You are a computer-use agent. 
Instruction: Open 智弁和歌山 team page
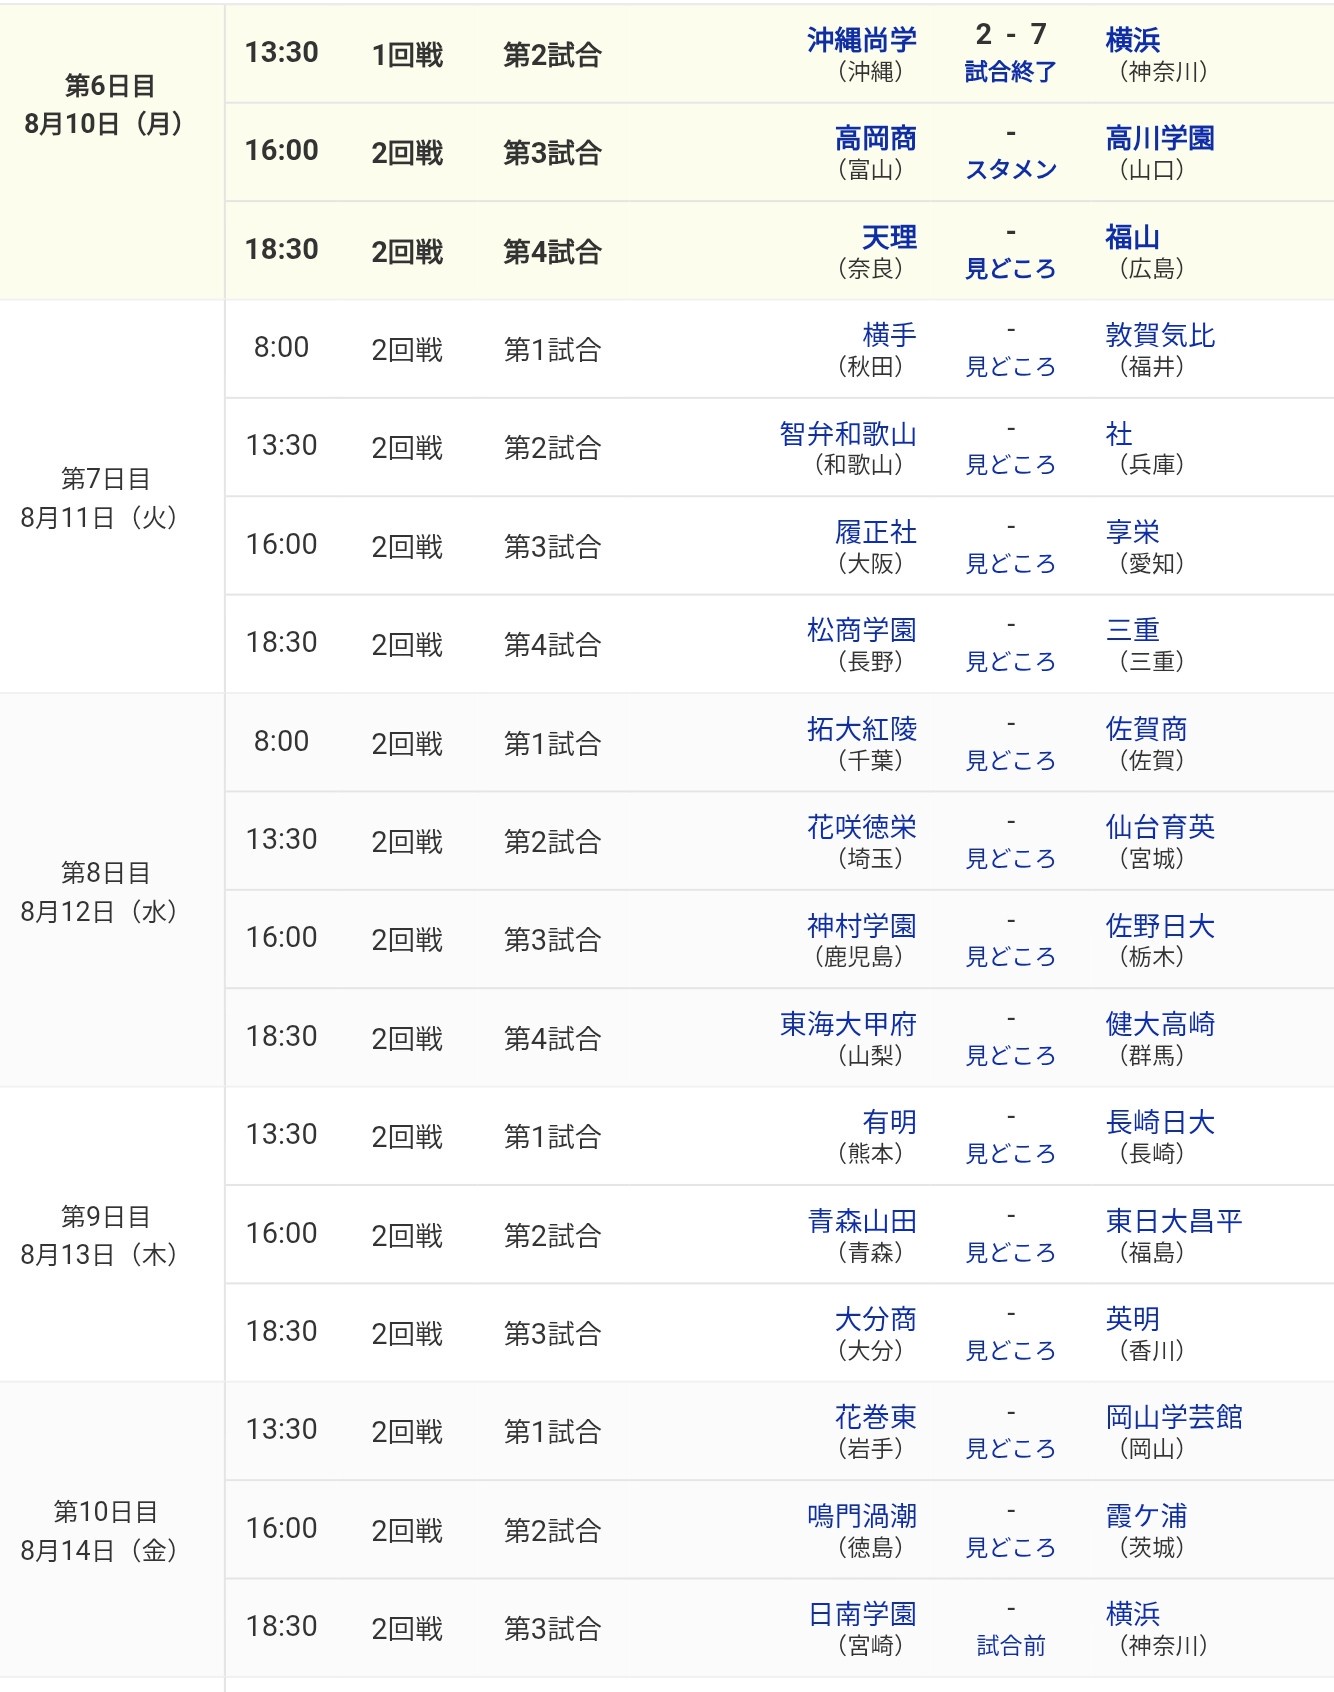848,434
